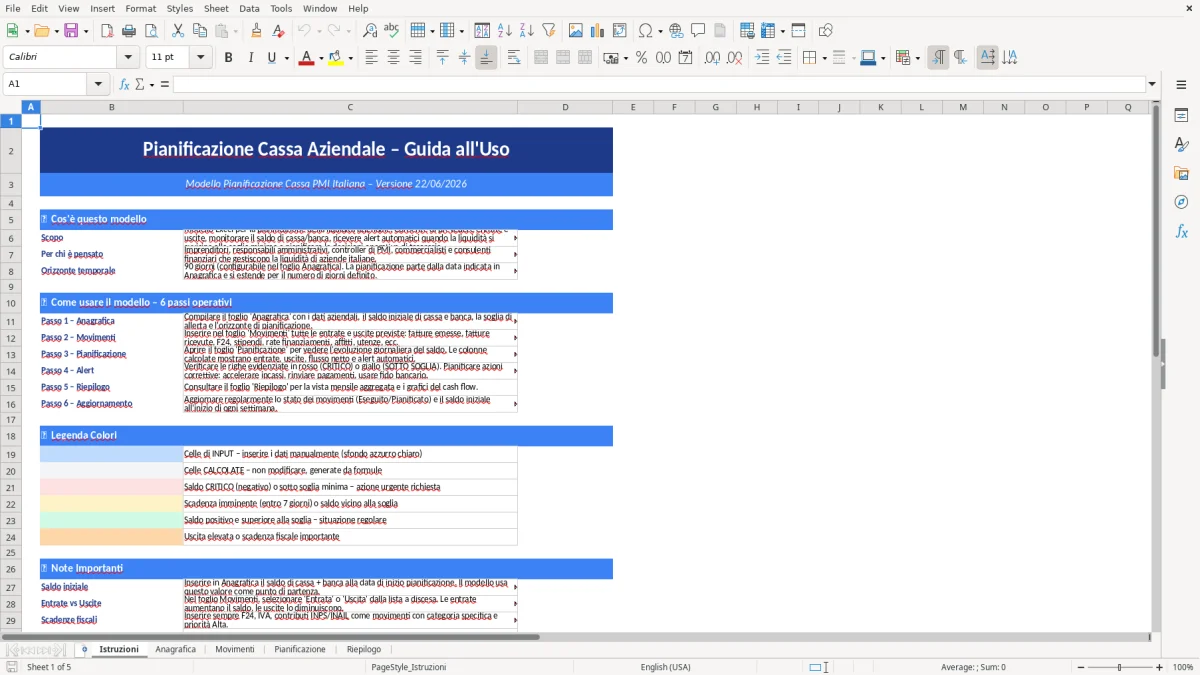Open the font size 11 pt dropdown

pyautogui.click(x=201, y=58)
